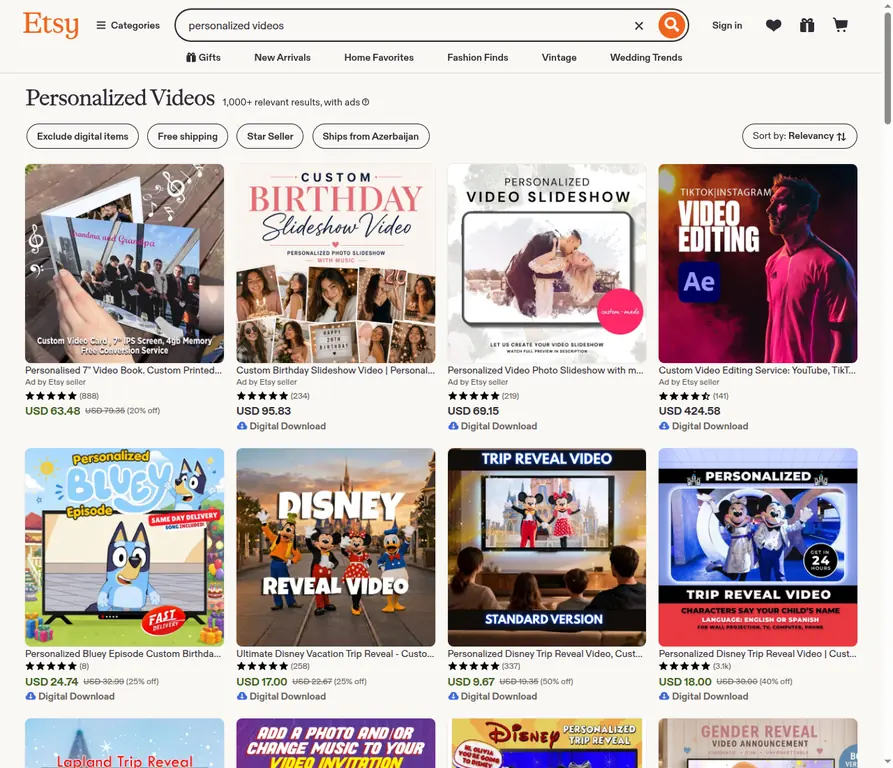Click Digital Download icon under USD 69.15
The width and height of the screenshot is (893, 768).
point(453,426)
